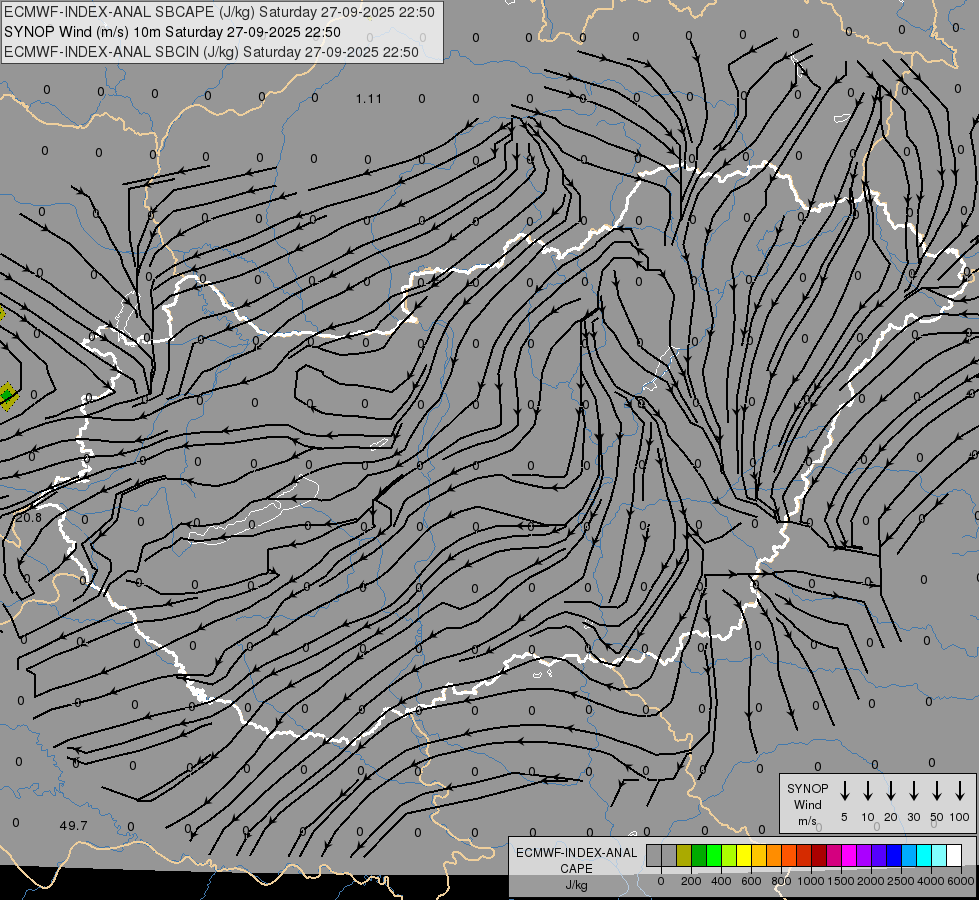Click the 2000 tick label on the CAPE scale

pyautogui.click(x=870, y=881)
